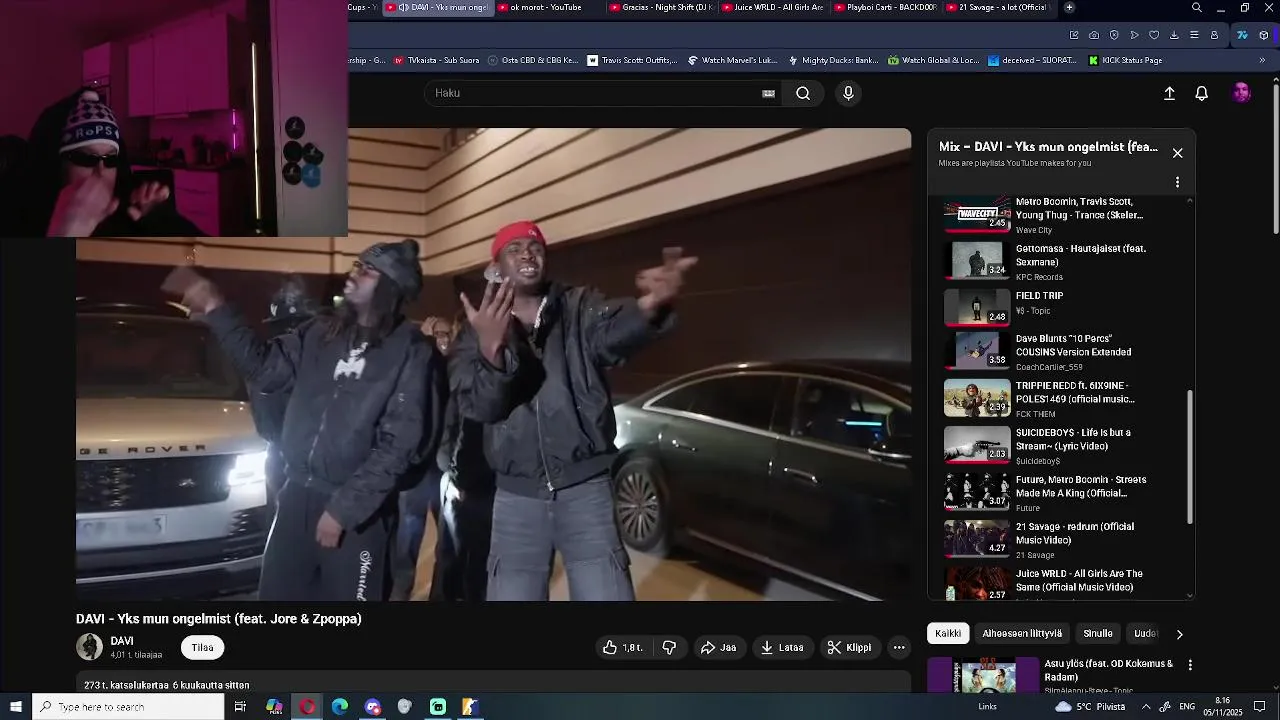Open the DAVI channel name link

(122, 641)
